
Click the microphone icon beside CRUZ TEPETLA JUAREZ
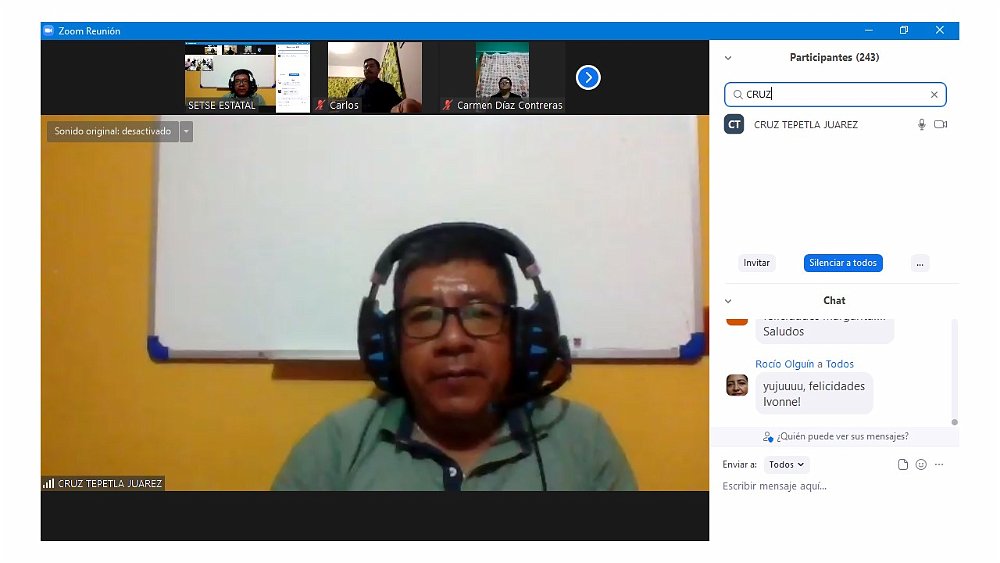tap(921, 125)
